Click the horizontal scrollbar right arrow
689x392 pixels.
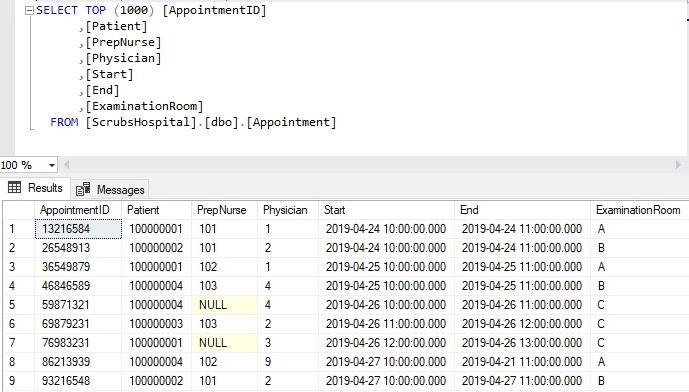click(x=678, y=165)
